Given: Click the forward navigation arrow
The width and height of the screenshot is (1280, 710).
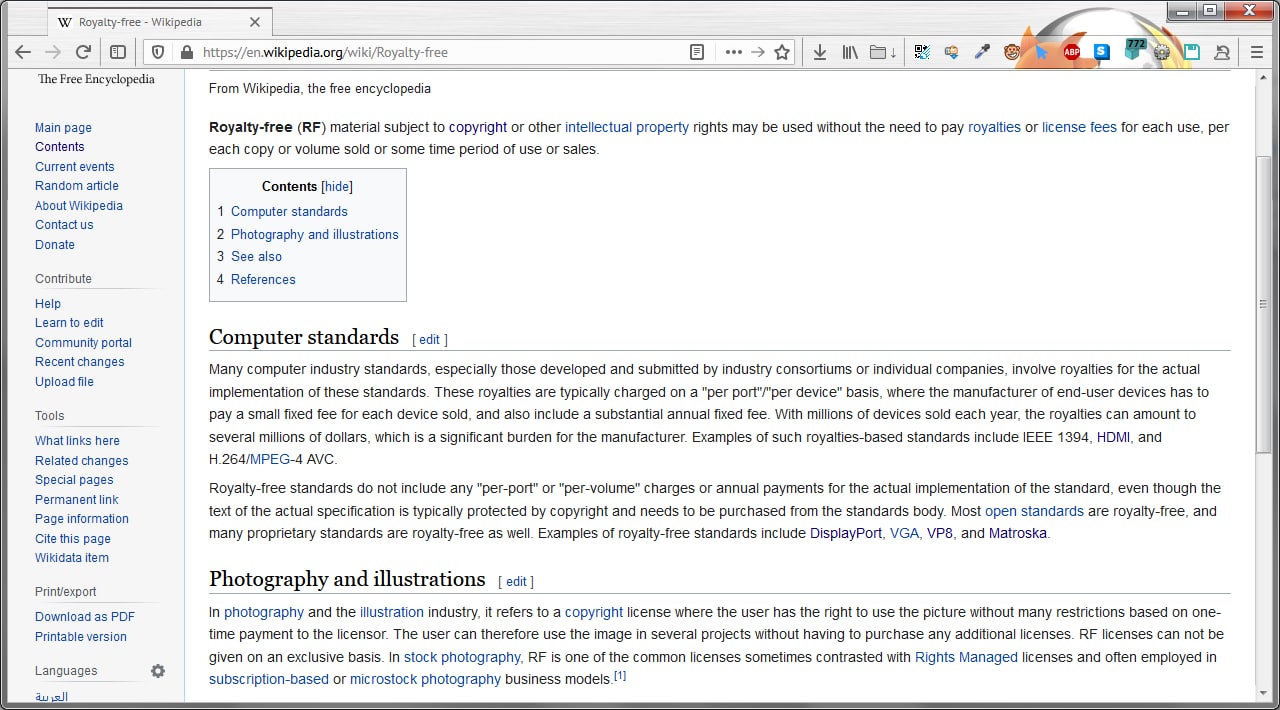Looking at the screenshot, I should (x=53, y=52).
